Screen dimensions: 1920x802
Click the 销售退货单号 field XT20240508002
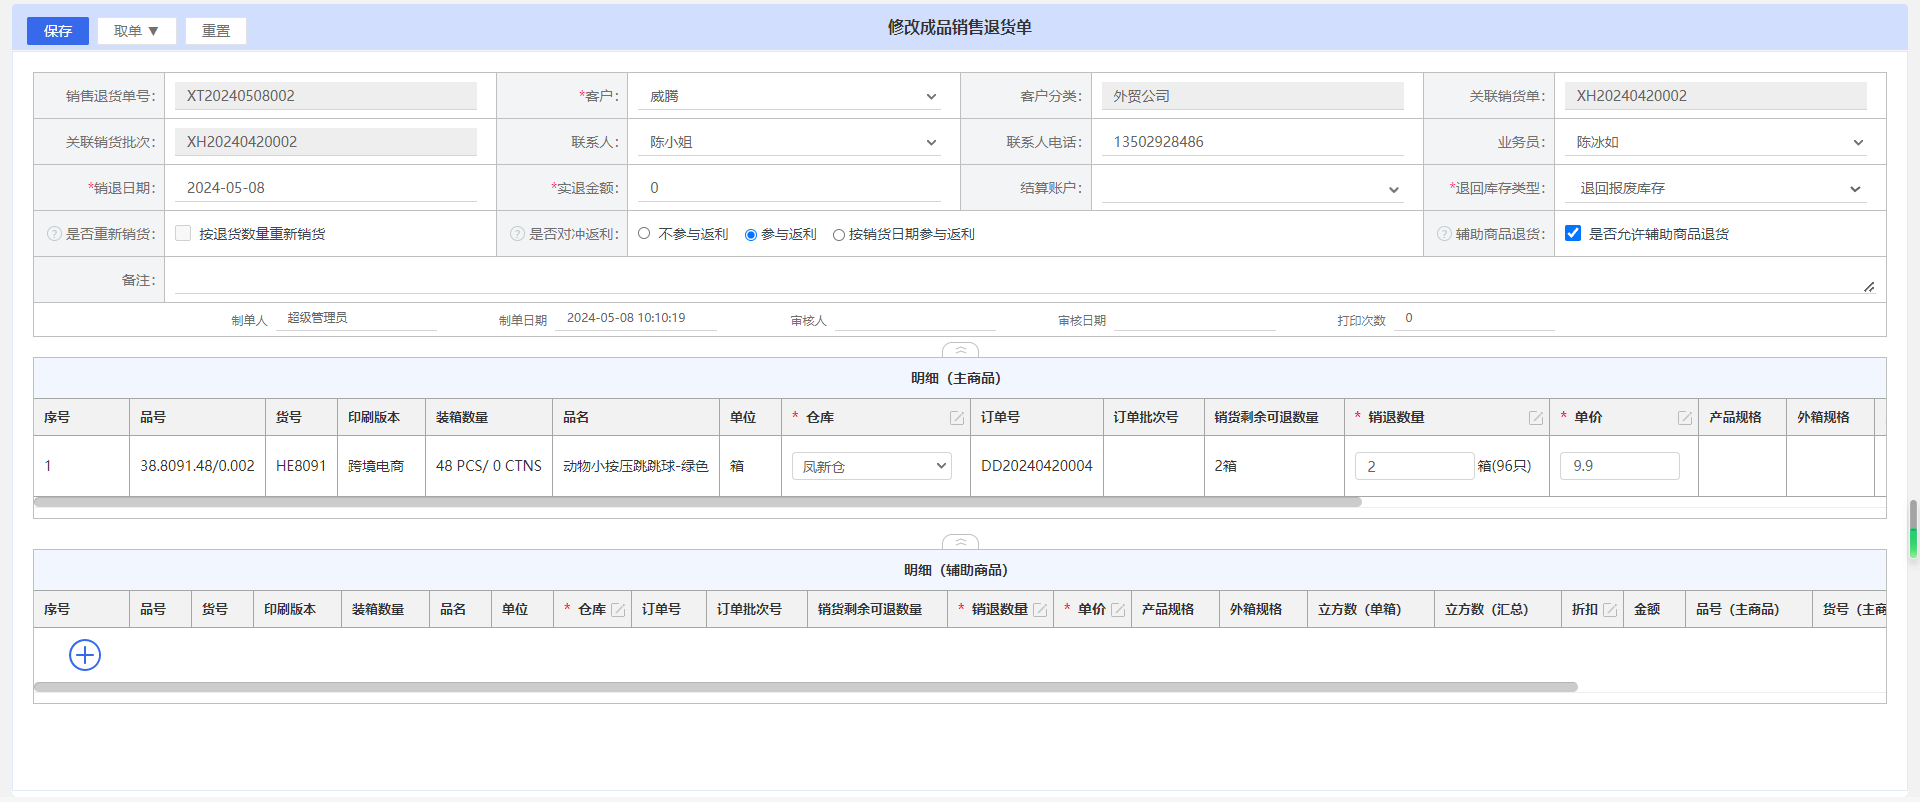click(x=326, y=96)
